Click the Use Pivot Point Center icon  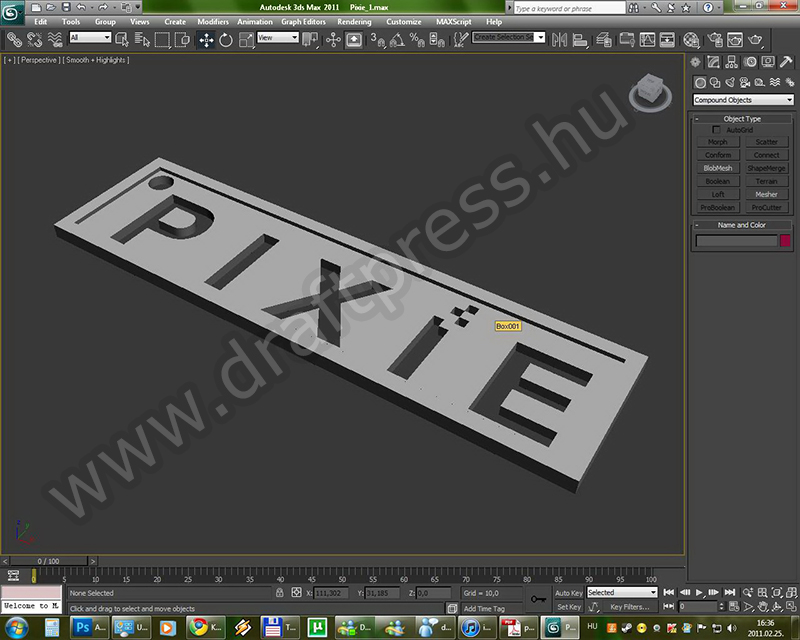[x=310, y=40]
